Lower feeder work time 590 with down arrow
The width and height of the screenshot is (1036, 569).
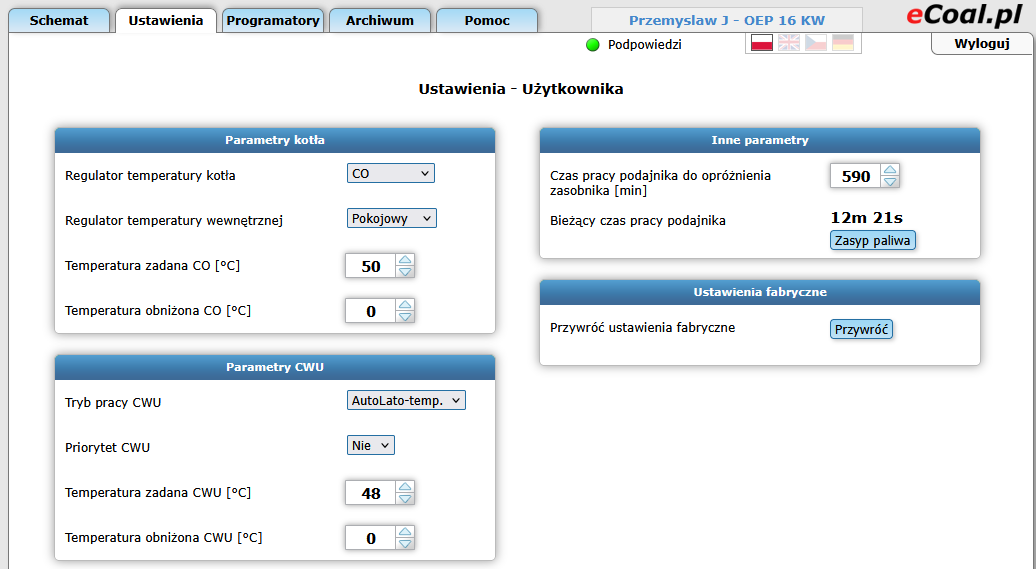coord(890,182)
